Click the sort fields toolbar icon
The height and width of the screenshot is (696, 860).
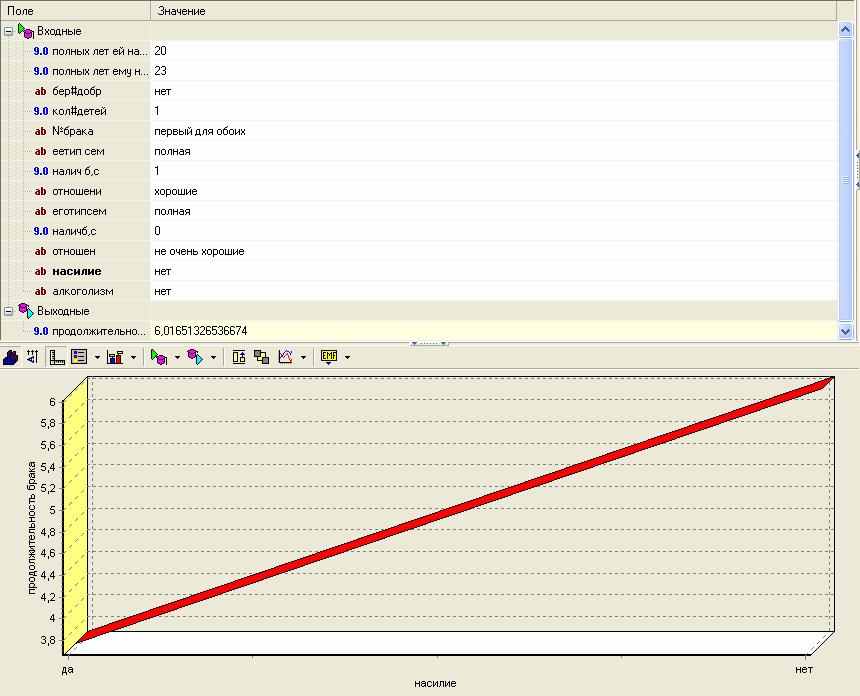click(33, 357)
